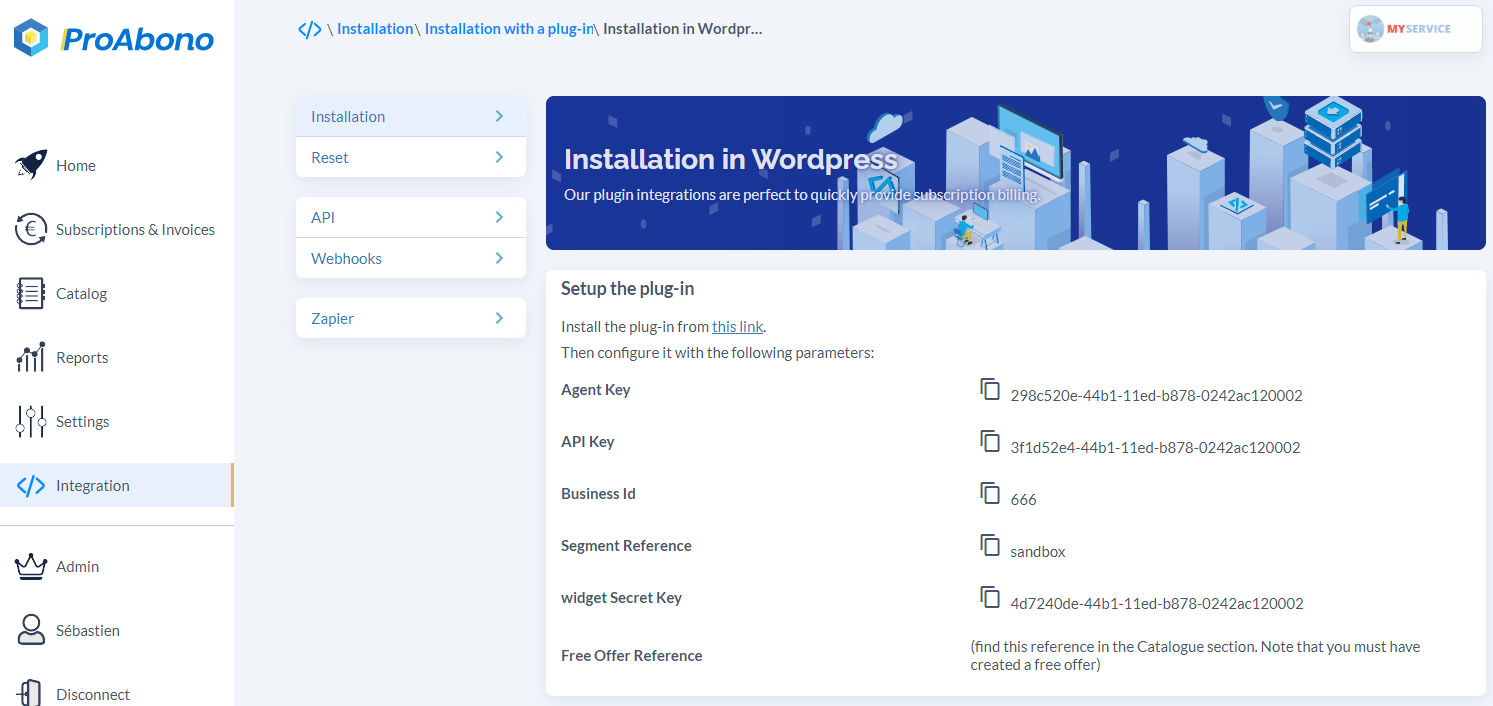
Task: Open the Sébastien account menu item
Action: (117, 630)
